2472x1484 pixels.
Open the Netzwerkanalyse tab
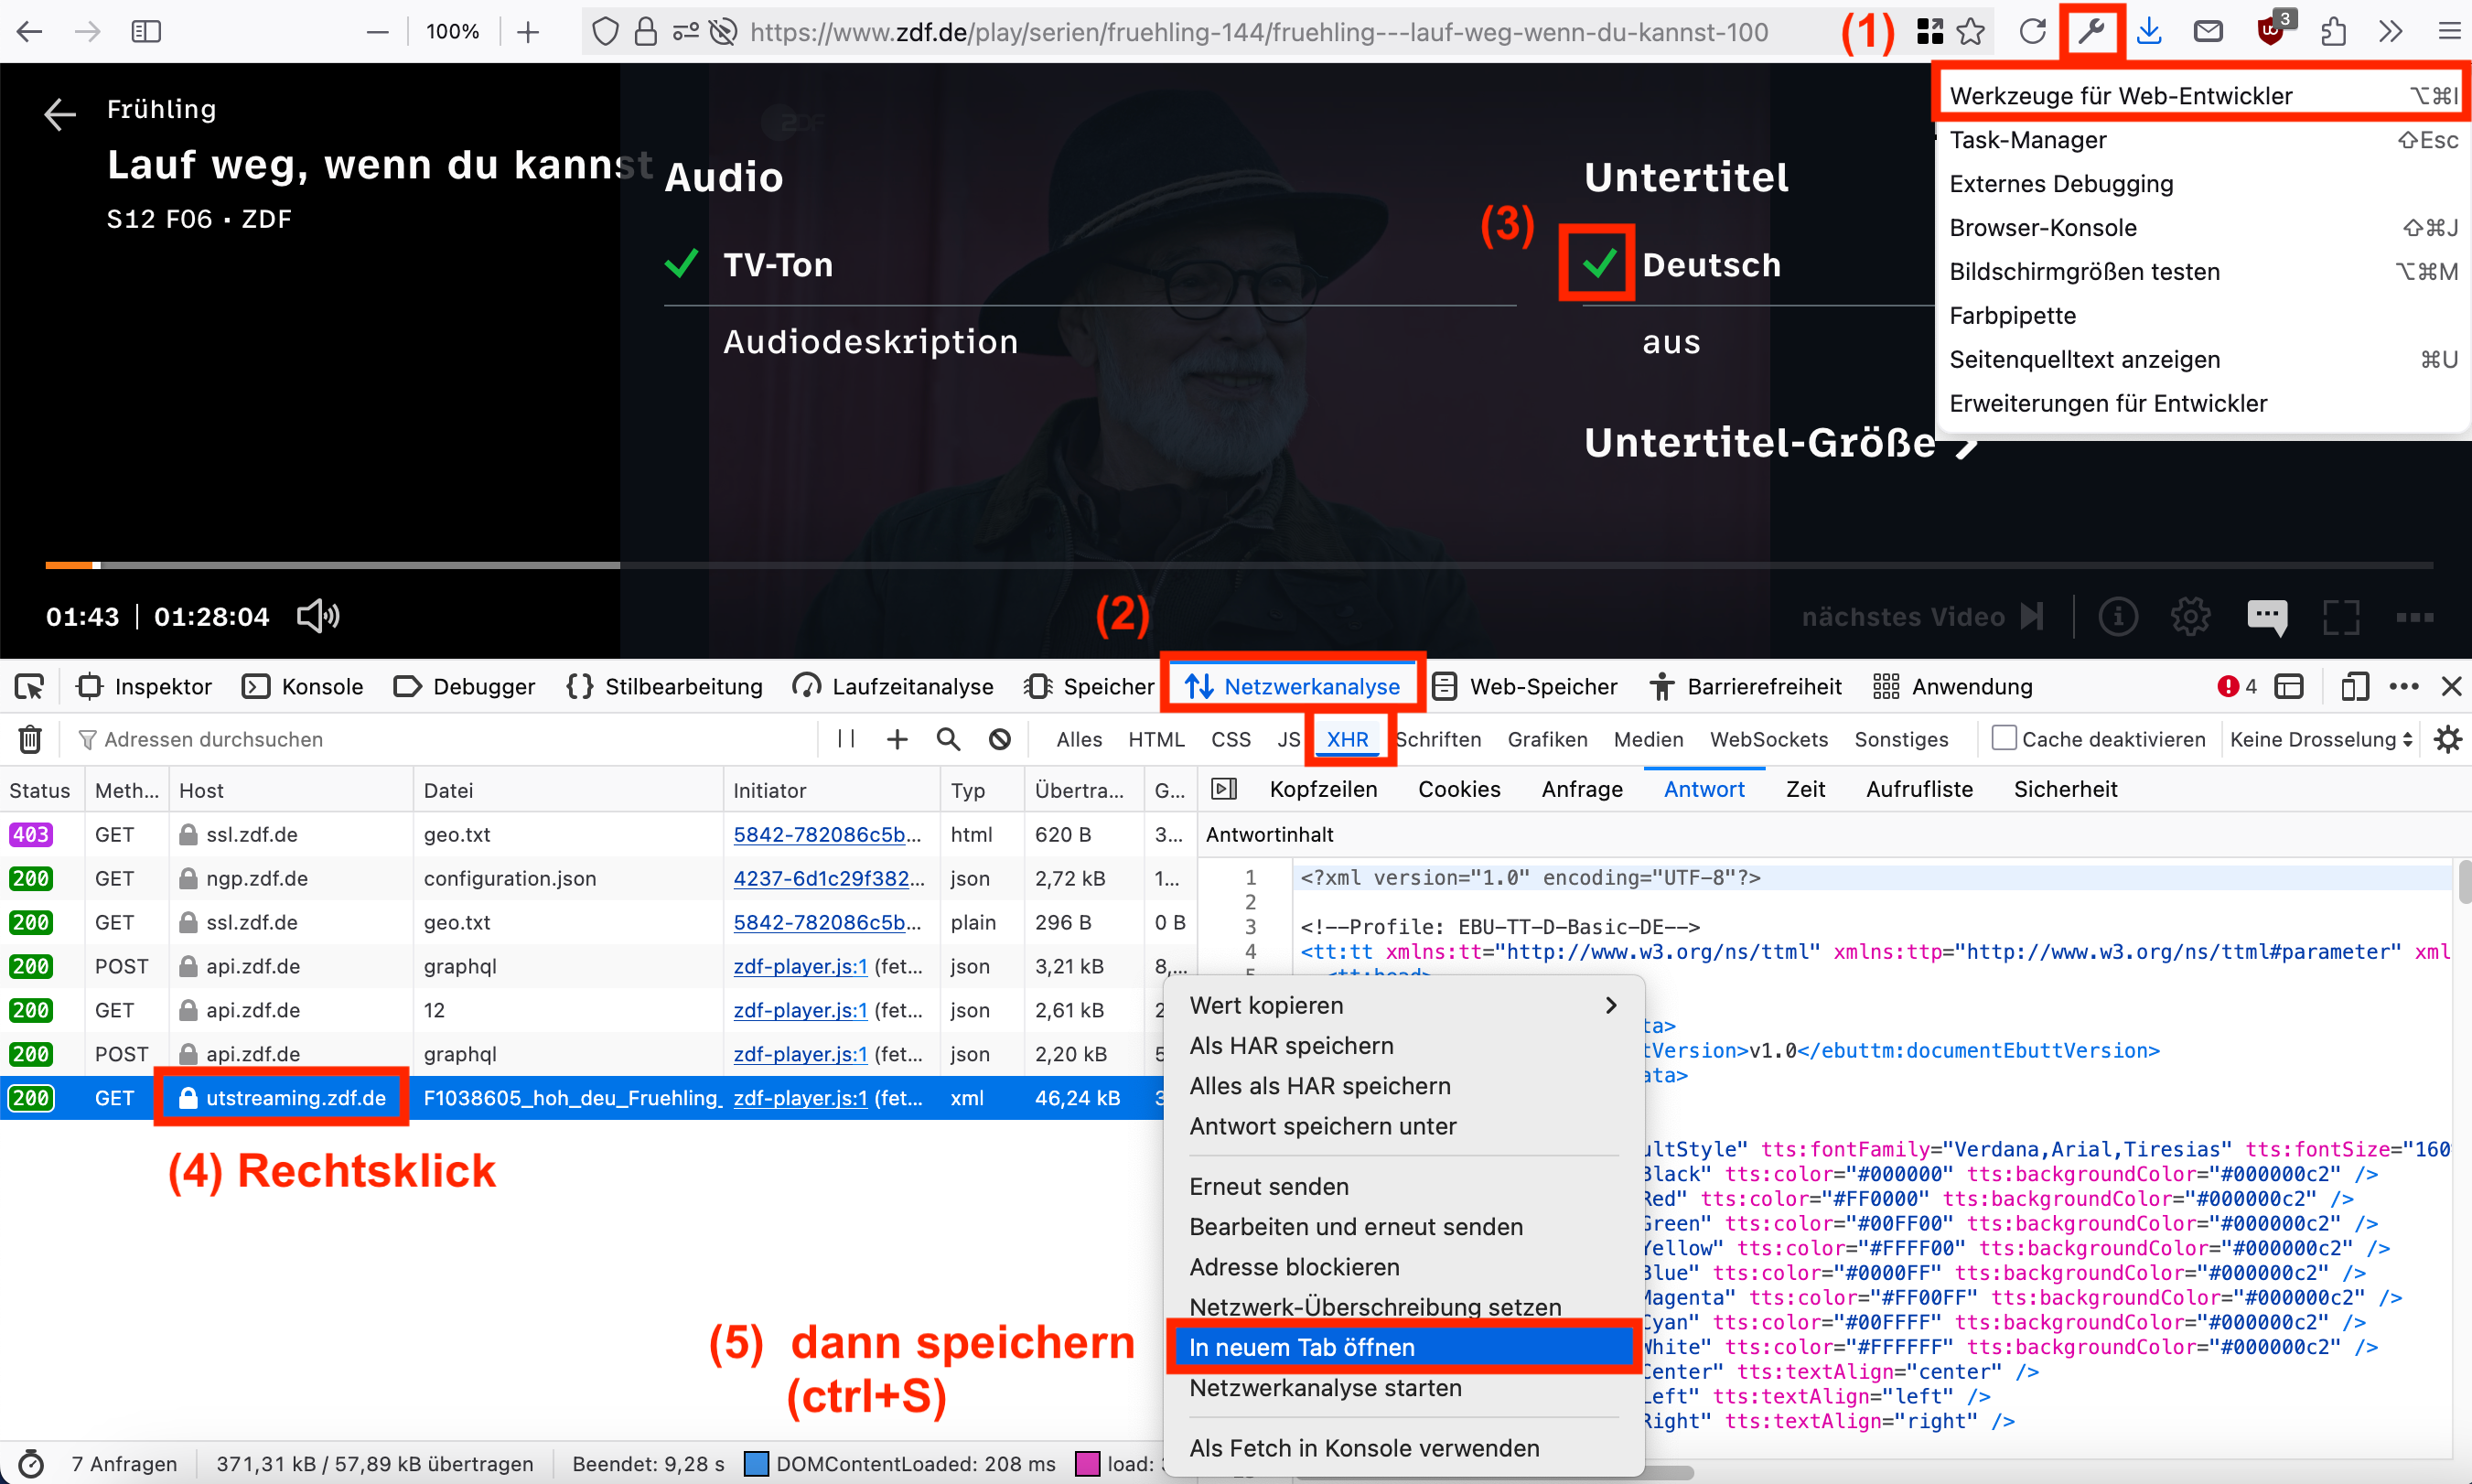(1292, 687)
